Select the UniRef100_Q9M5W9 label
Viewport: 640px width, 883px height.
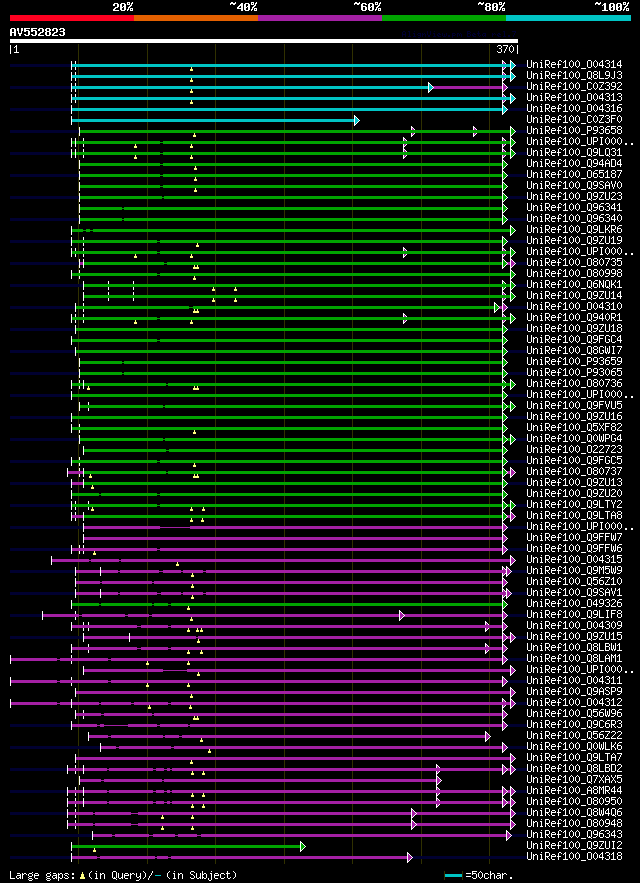point(574,570)
